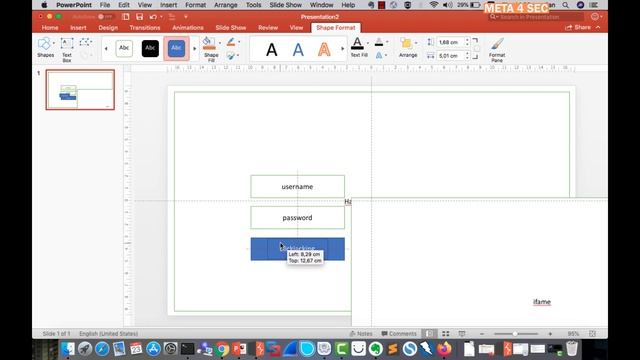Image resolution: width=640 pixels, height=360 pixels.
Task: Click the Share button
Action: 578,27
